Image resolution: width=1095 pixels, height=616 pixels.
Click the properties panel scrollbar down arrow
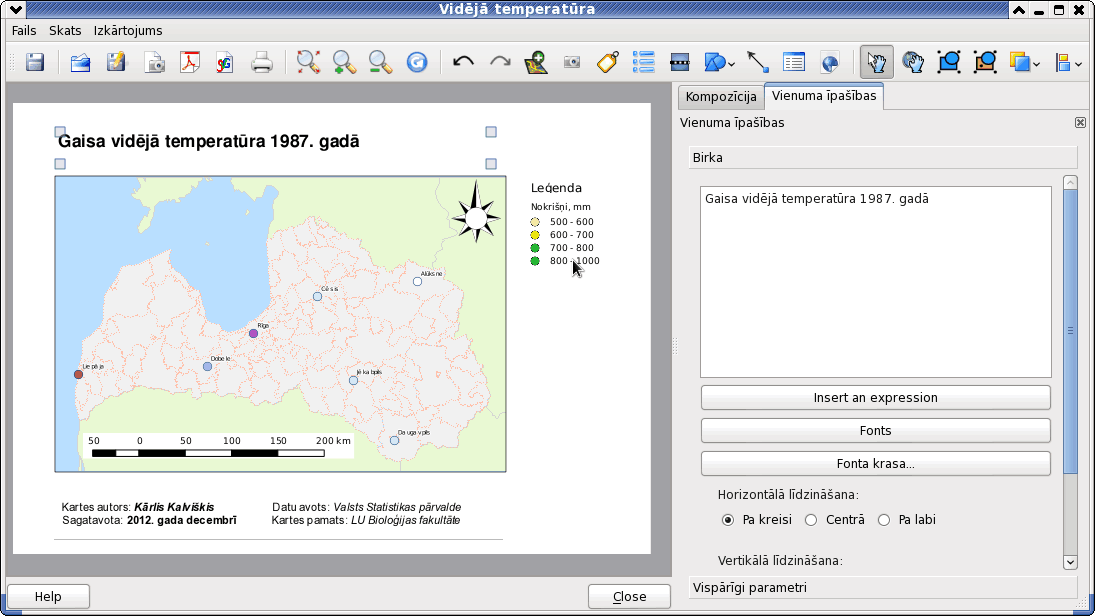pyautogui.click(x=1070, y=562)
